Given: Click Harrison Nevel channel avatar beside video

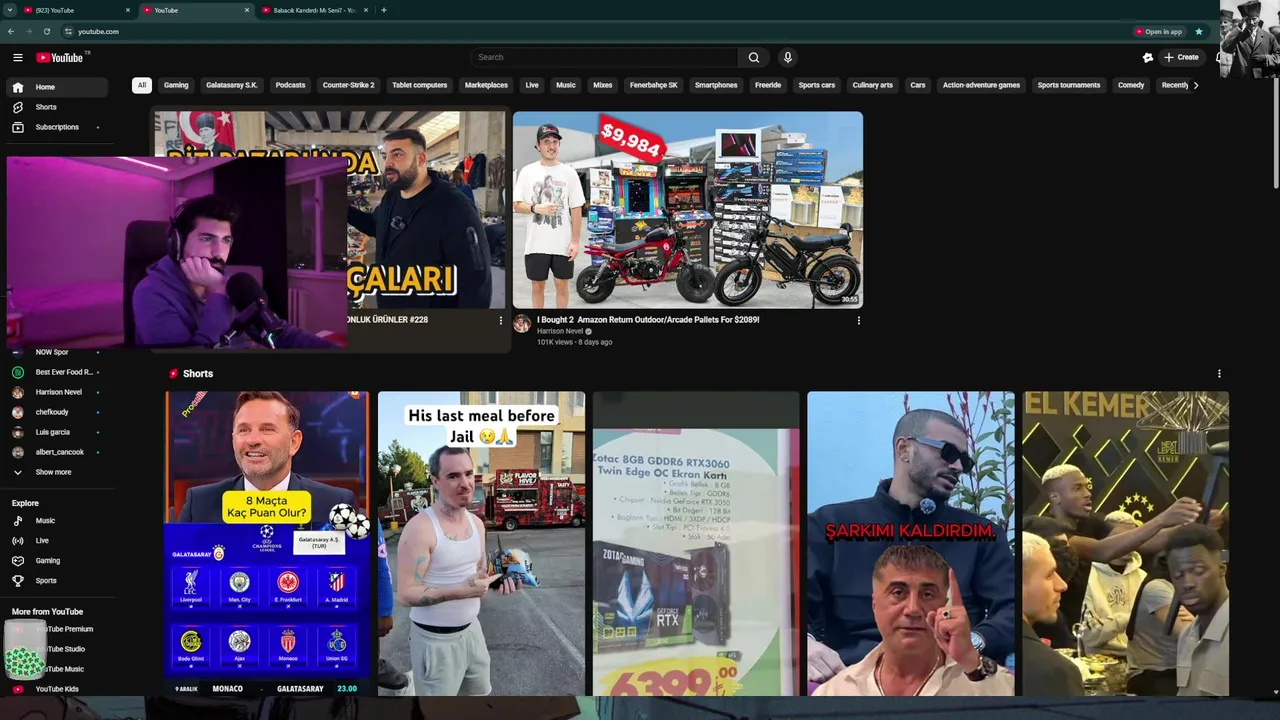Looking at the screenshot, I should point(522,323).
